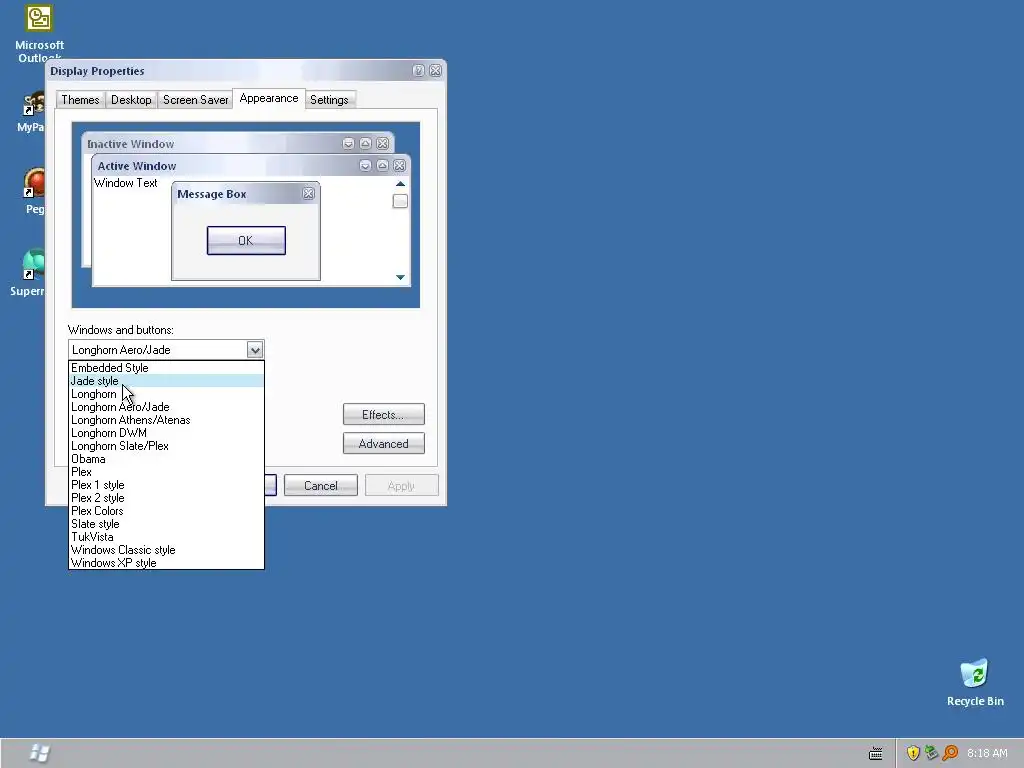Open the on-screen keyboard taskbar icon
Screen dimensions: 1024x768
coord(876,754)
